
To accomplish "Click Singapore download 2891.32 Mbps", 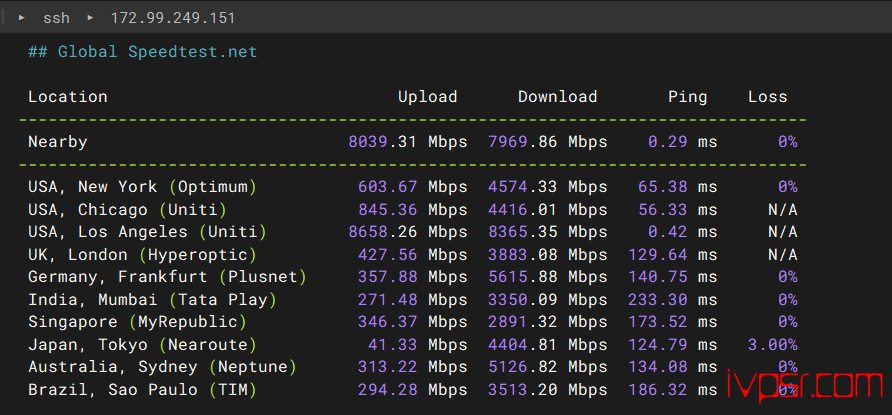I will (x=548, y=322).
